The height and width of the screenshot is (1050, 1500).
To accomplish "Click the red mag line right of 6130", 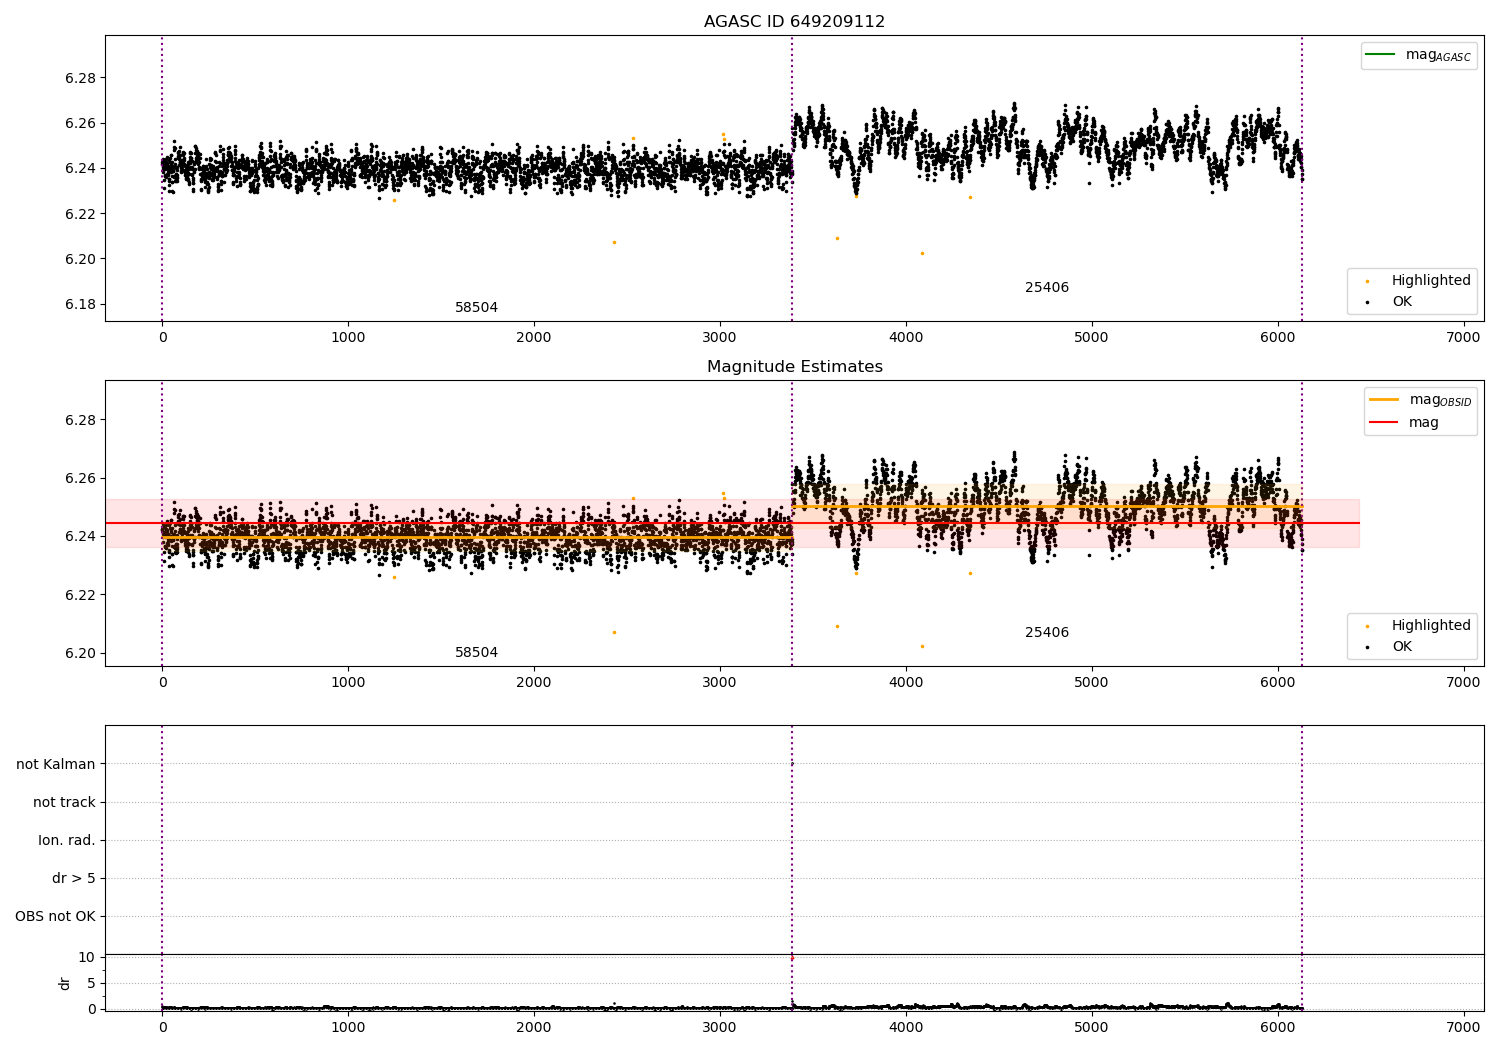I will point(1331,523).
